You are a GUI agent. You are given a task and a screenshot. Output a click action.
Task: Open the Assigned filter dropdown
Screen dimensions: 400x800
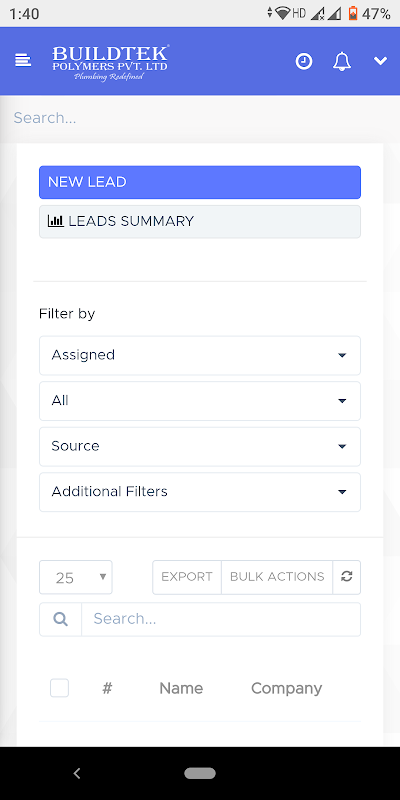point(200,355)
